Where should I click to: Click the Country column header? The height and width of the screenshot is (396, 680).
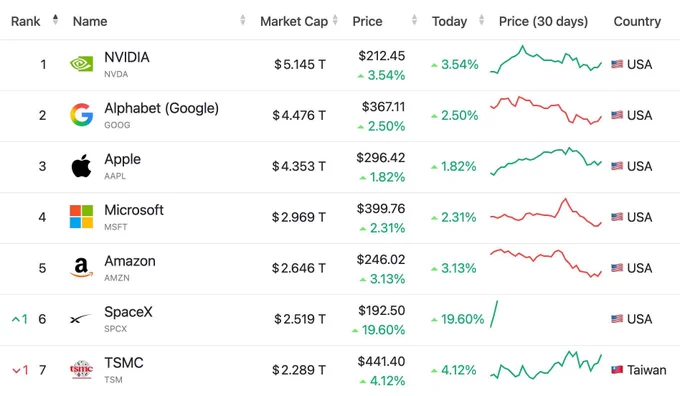point(637,21)
